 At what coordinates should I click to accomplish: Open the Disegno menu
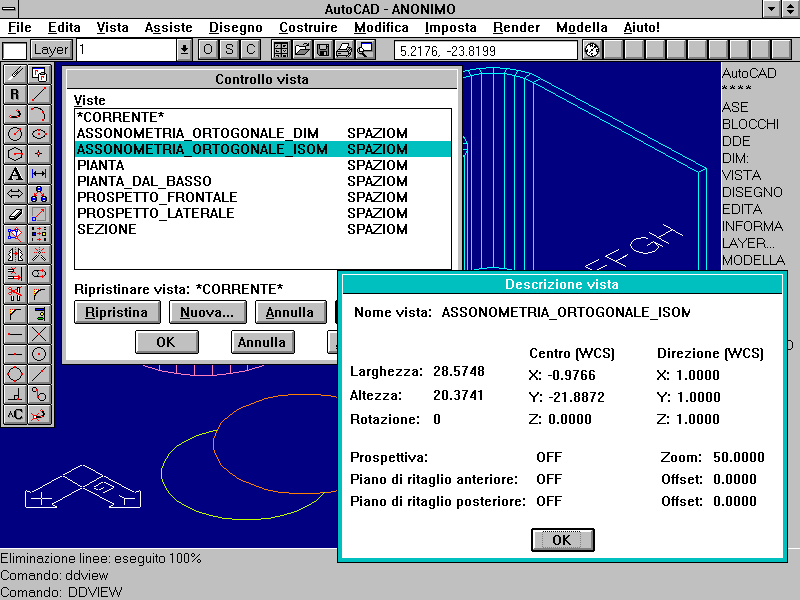pos(236,28)
